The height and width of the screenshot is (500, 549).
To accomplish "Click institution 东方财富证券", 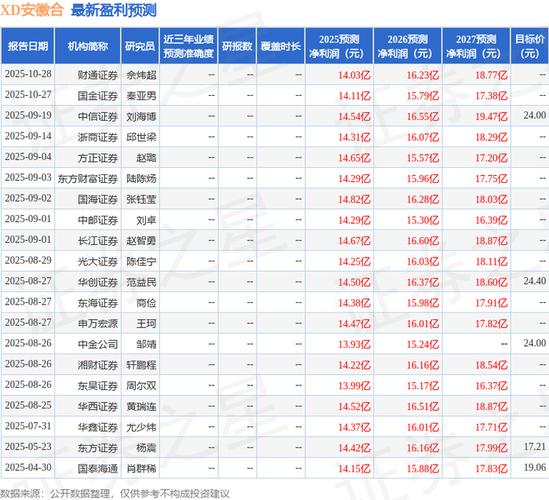I will click(88, 179).
